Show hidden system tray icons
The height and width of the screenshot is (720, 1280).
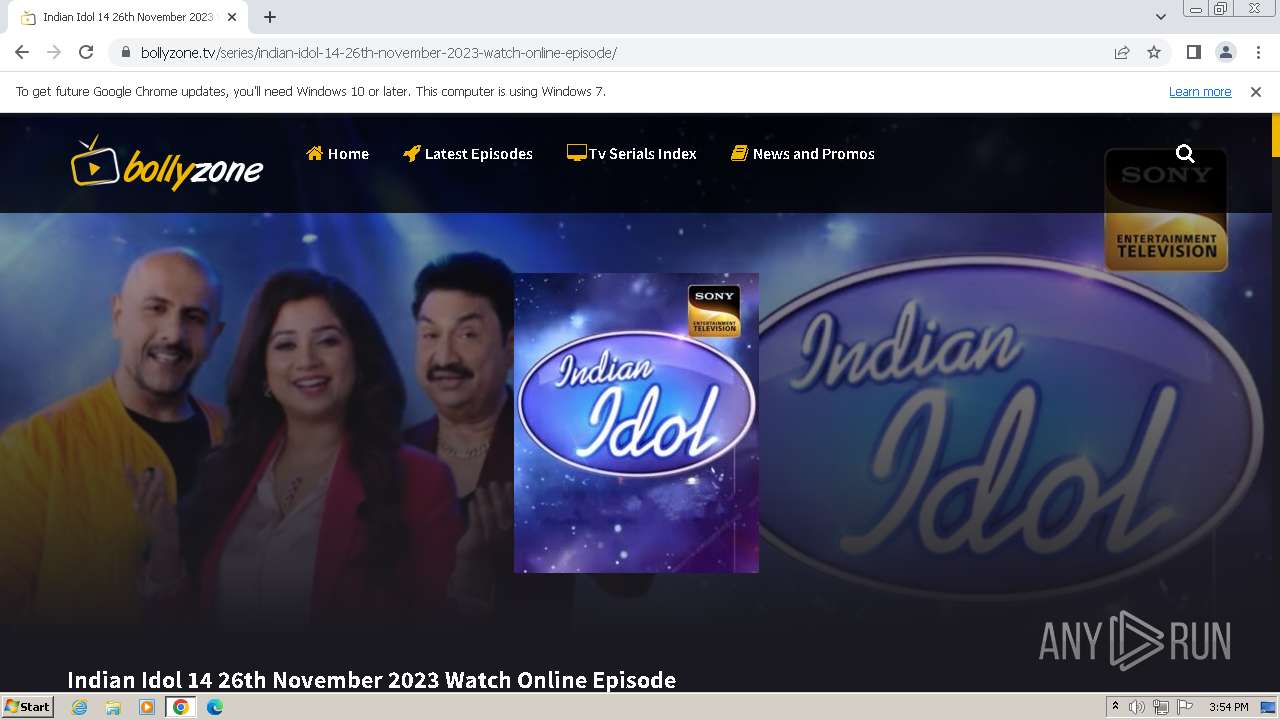[x=1115, y=707]
